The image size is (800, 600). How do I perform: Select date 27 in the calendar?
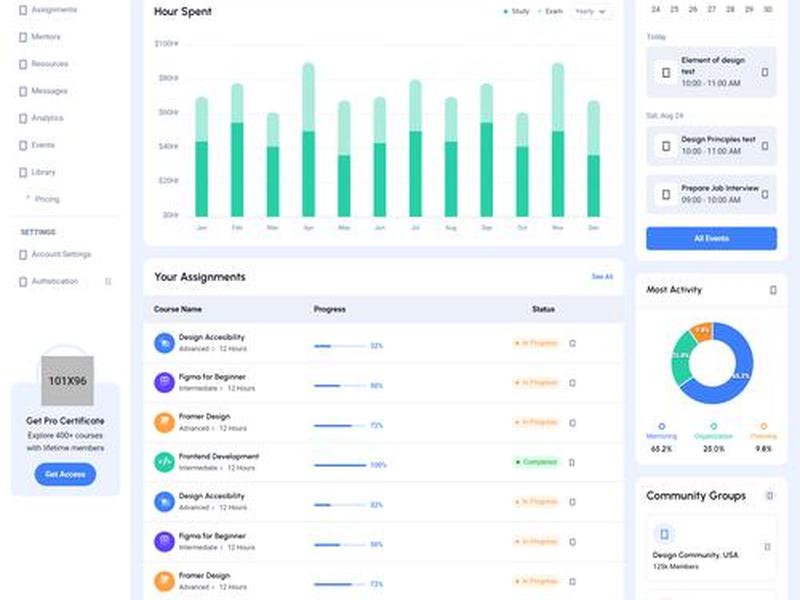tap(712, 9)
